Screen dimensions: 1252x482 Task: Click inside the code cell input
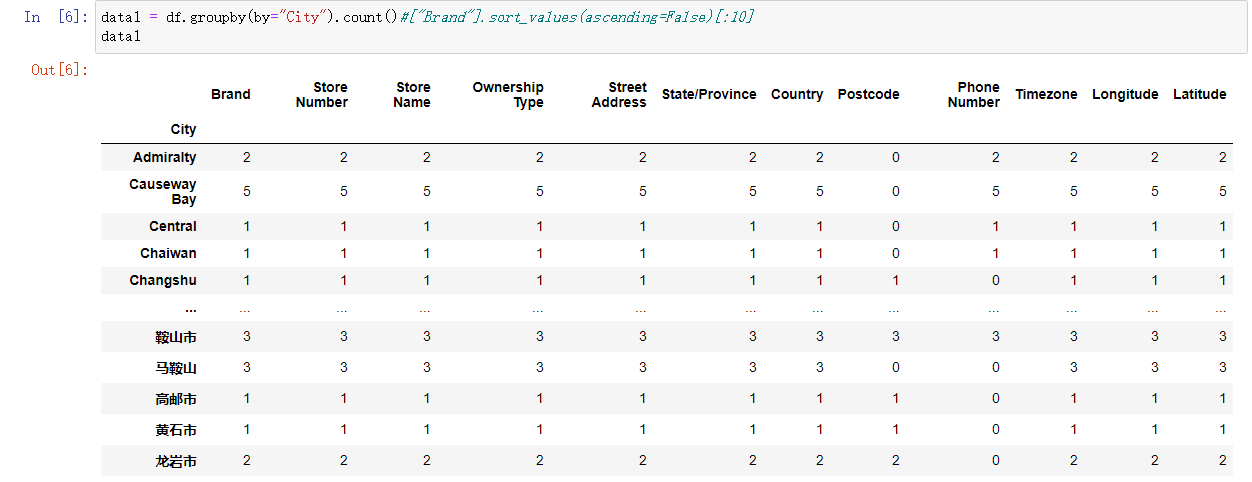pyautogui.click(x=670, y=27)
